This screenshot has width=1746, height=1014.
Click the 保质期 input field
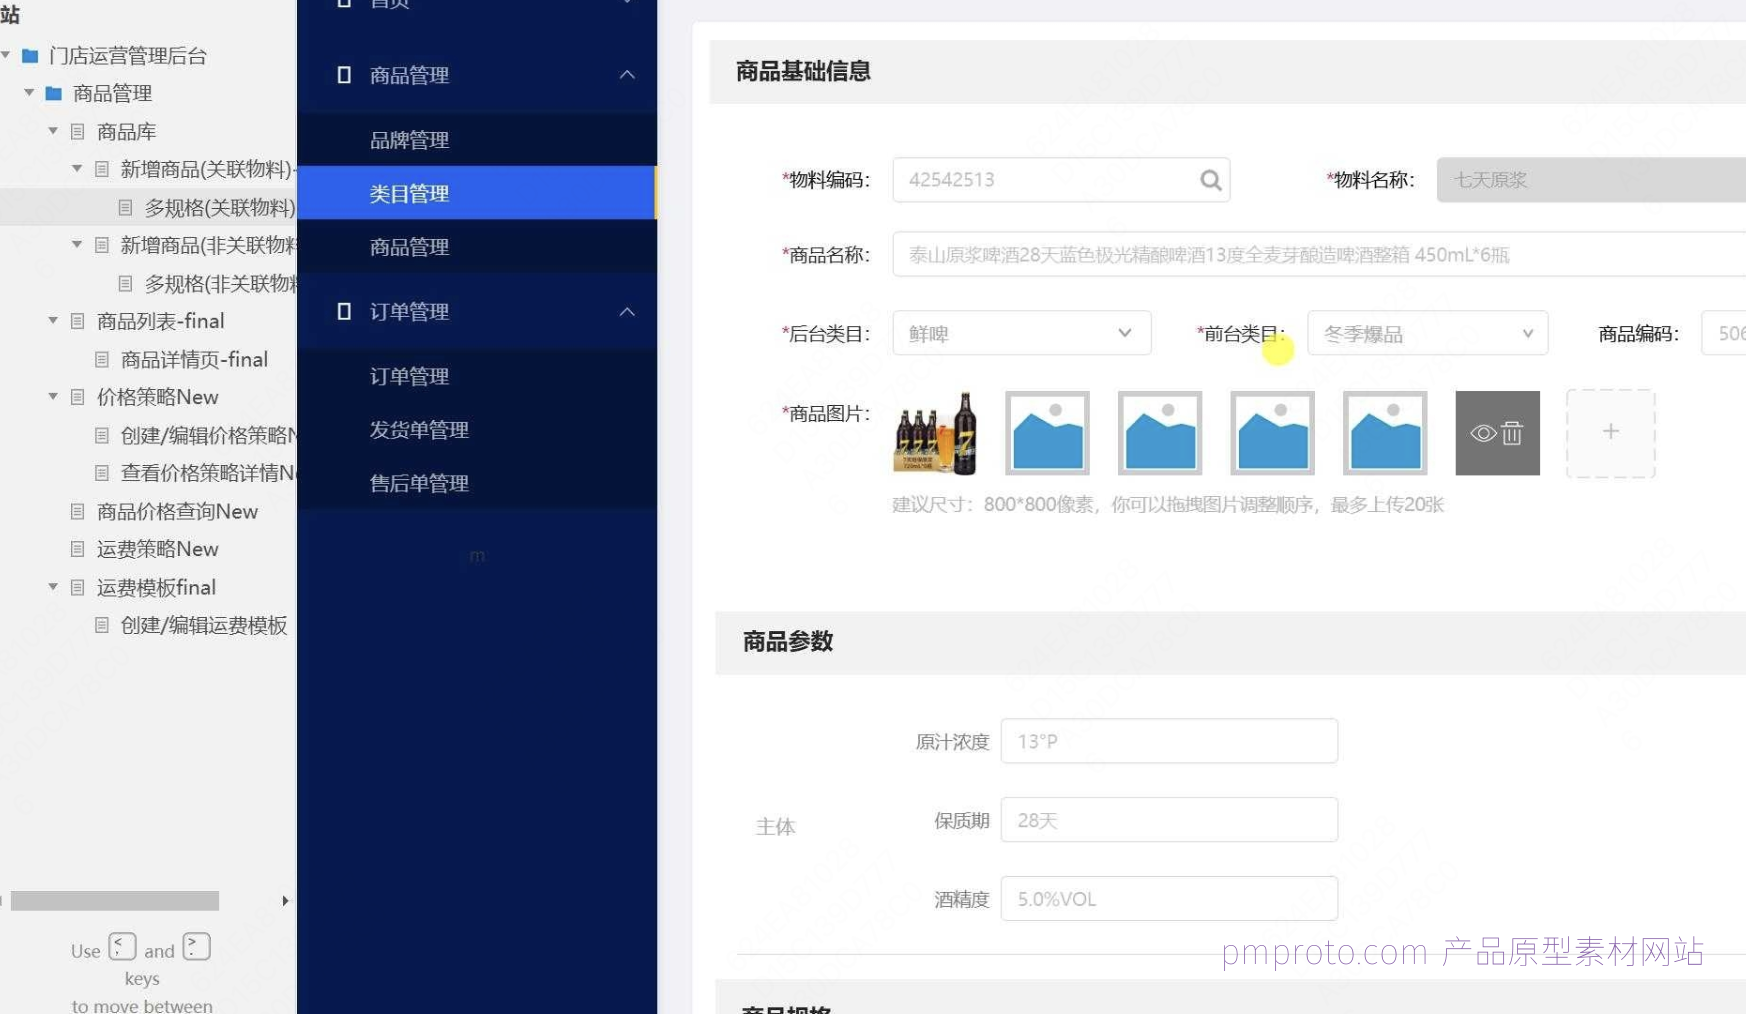pos(1169,820)
